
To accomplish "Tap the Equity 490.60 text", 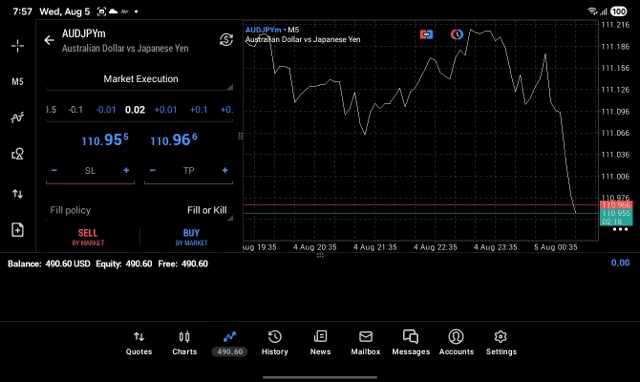I will 124,264.
